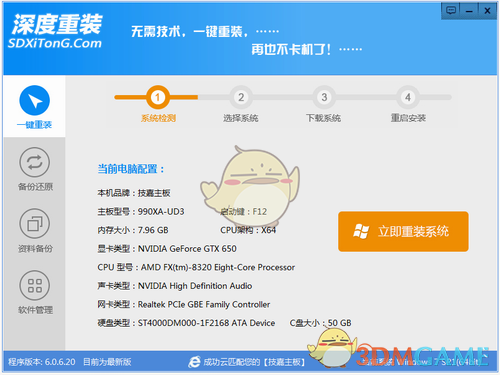The height and width of the screenshot is (375, 500).
Task: Select step 4 重启安装 circle
Action: [407, 97]
